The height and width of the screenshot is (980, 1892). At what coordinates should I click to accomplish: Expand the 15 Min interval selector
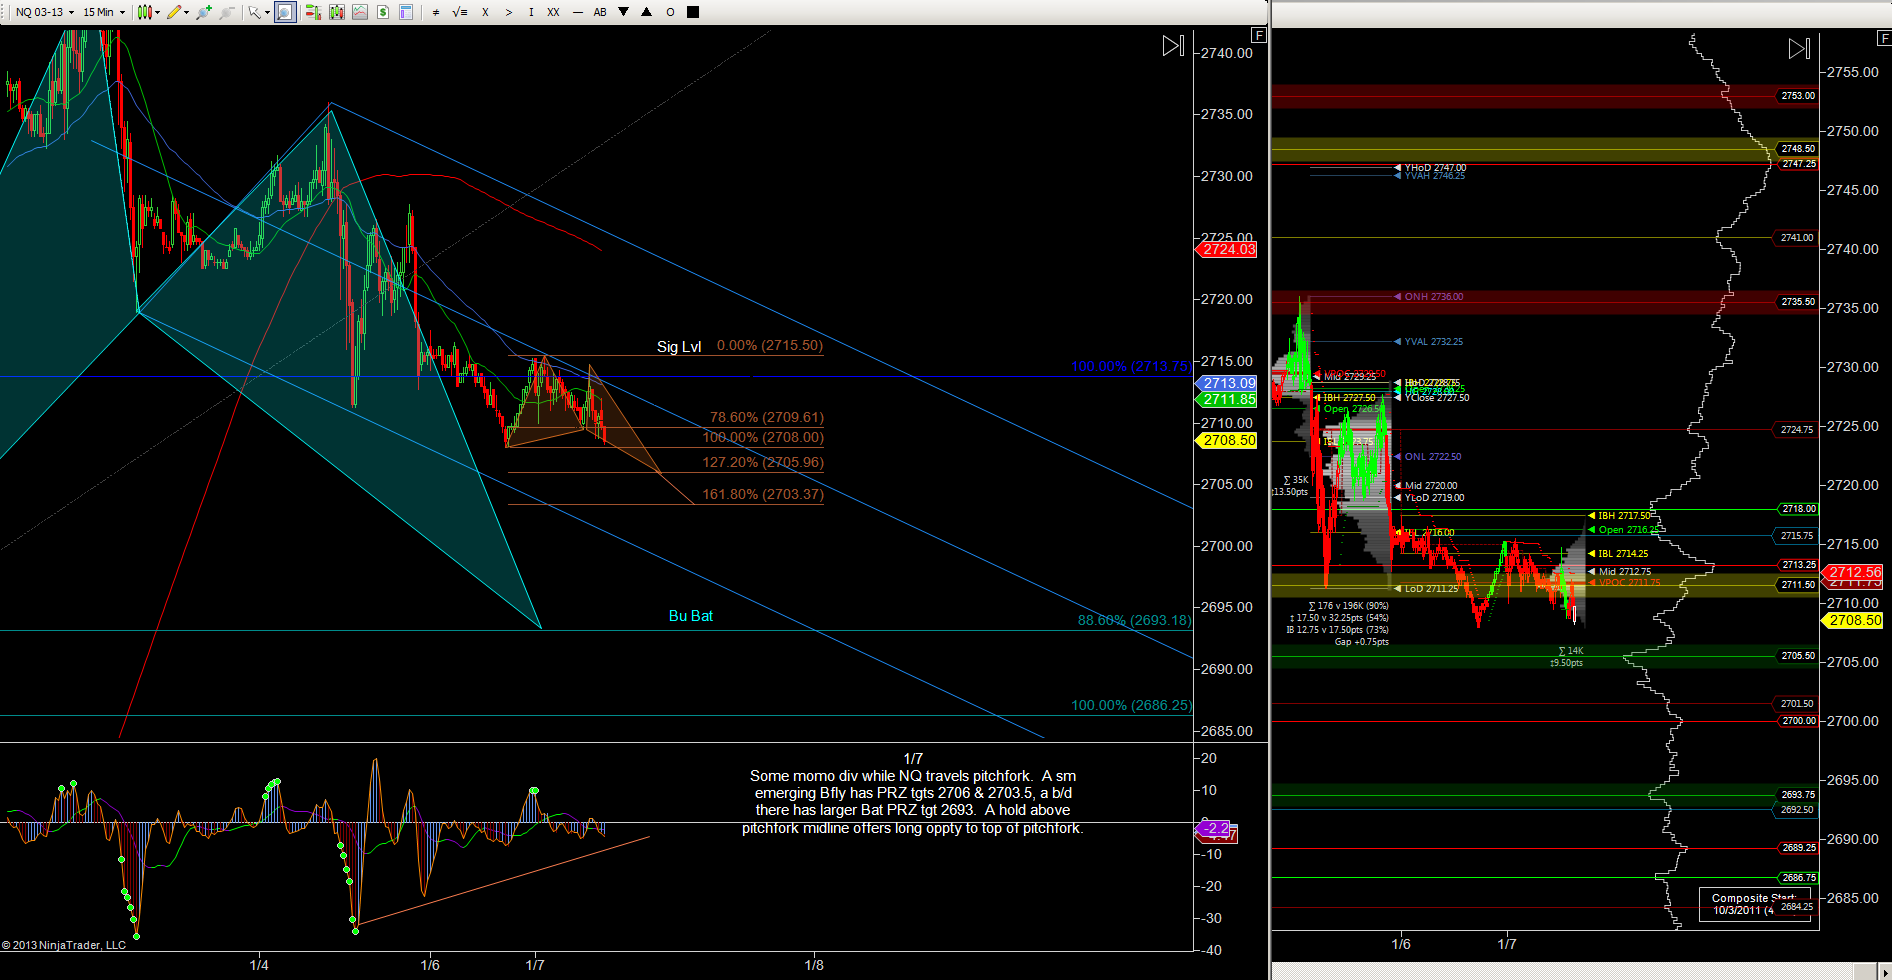104,12
